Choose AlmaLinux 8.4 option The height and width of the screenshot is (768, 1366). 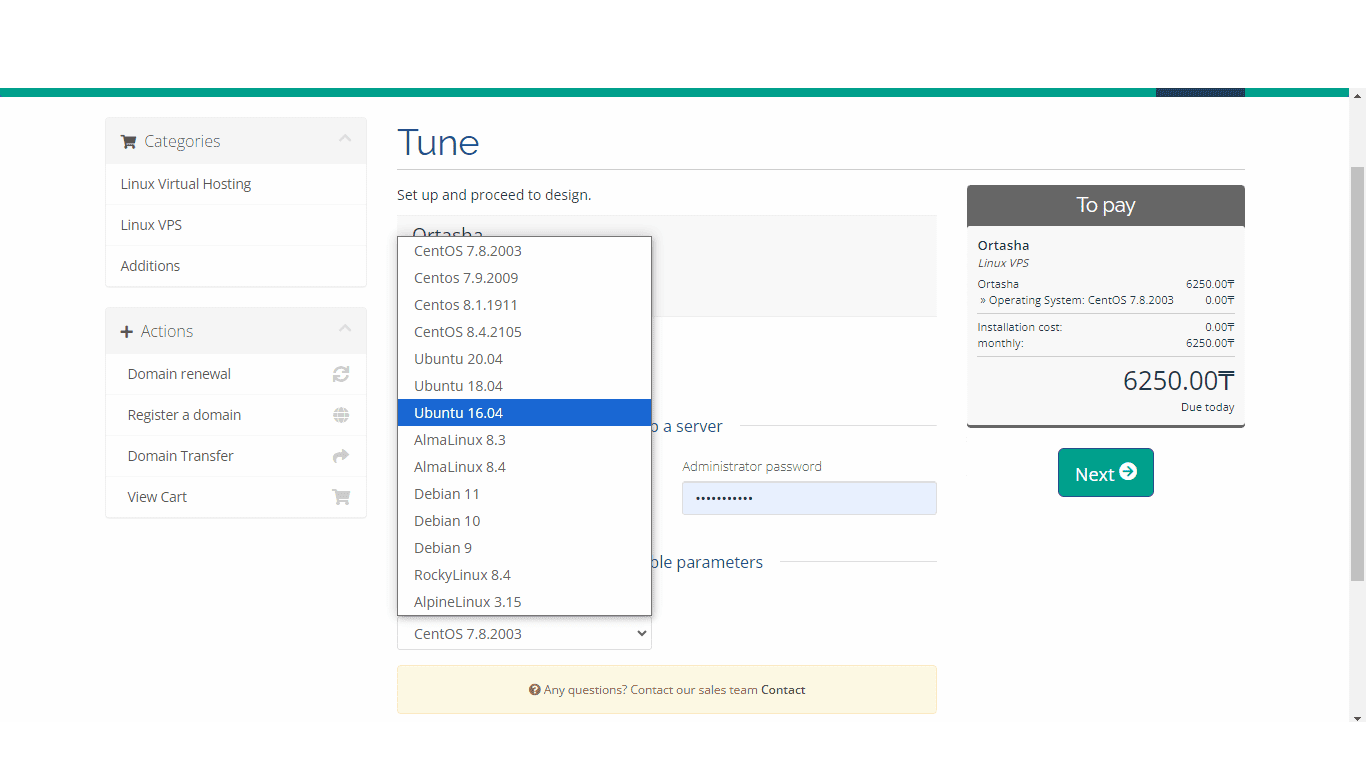pyautogui.click(x=524, y=467)
